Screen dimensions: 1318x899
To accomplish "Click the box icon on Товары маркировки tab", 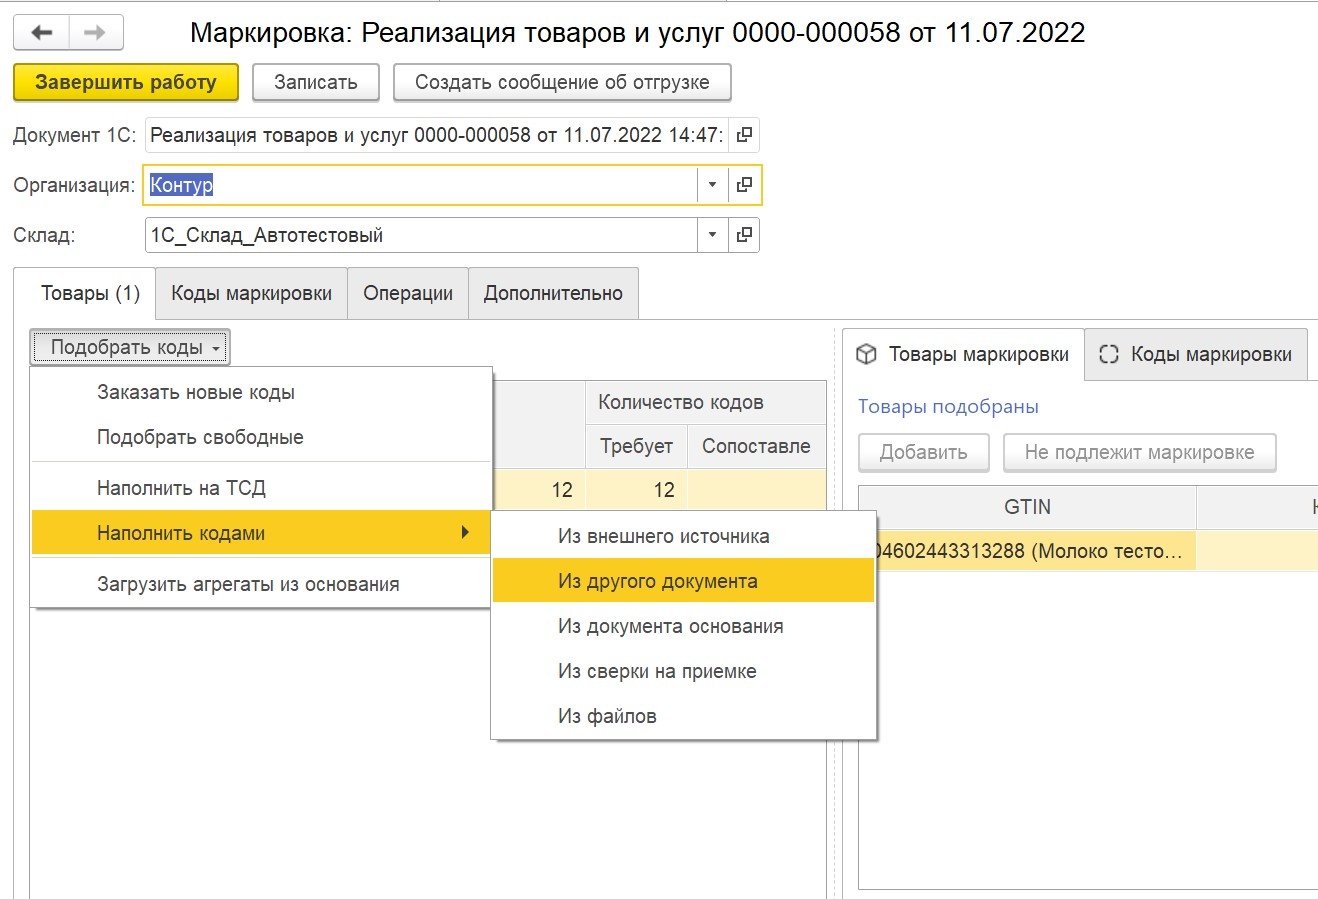I will pyautogui.click(x=867, y=354).
